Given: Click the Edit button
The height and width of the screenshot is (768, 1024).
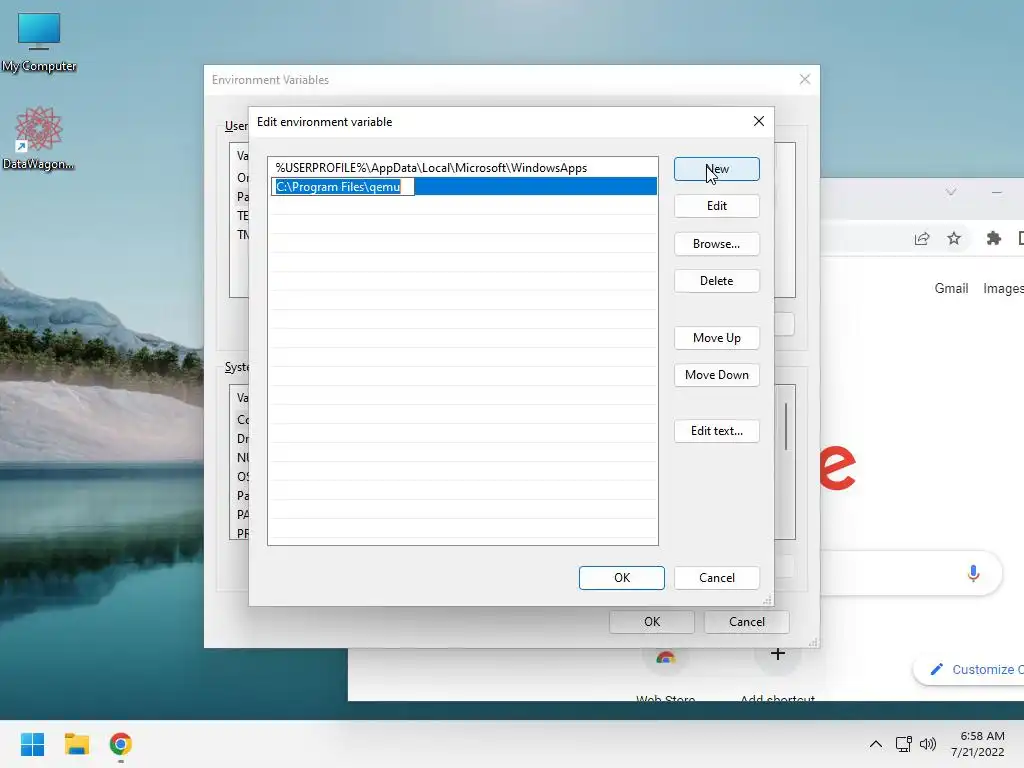Looking at the screenshot, I should [x=716, y=206].
